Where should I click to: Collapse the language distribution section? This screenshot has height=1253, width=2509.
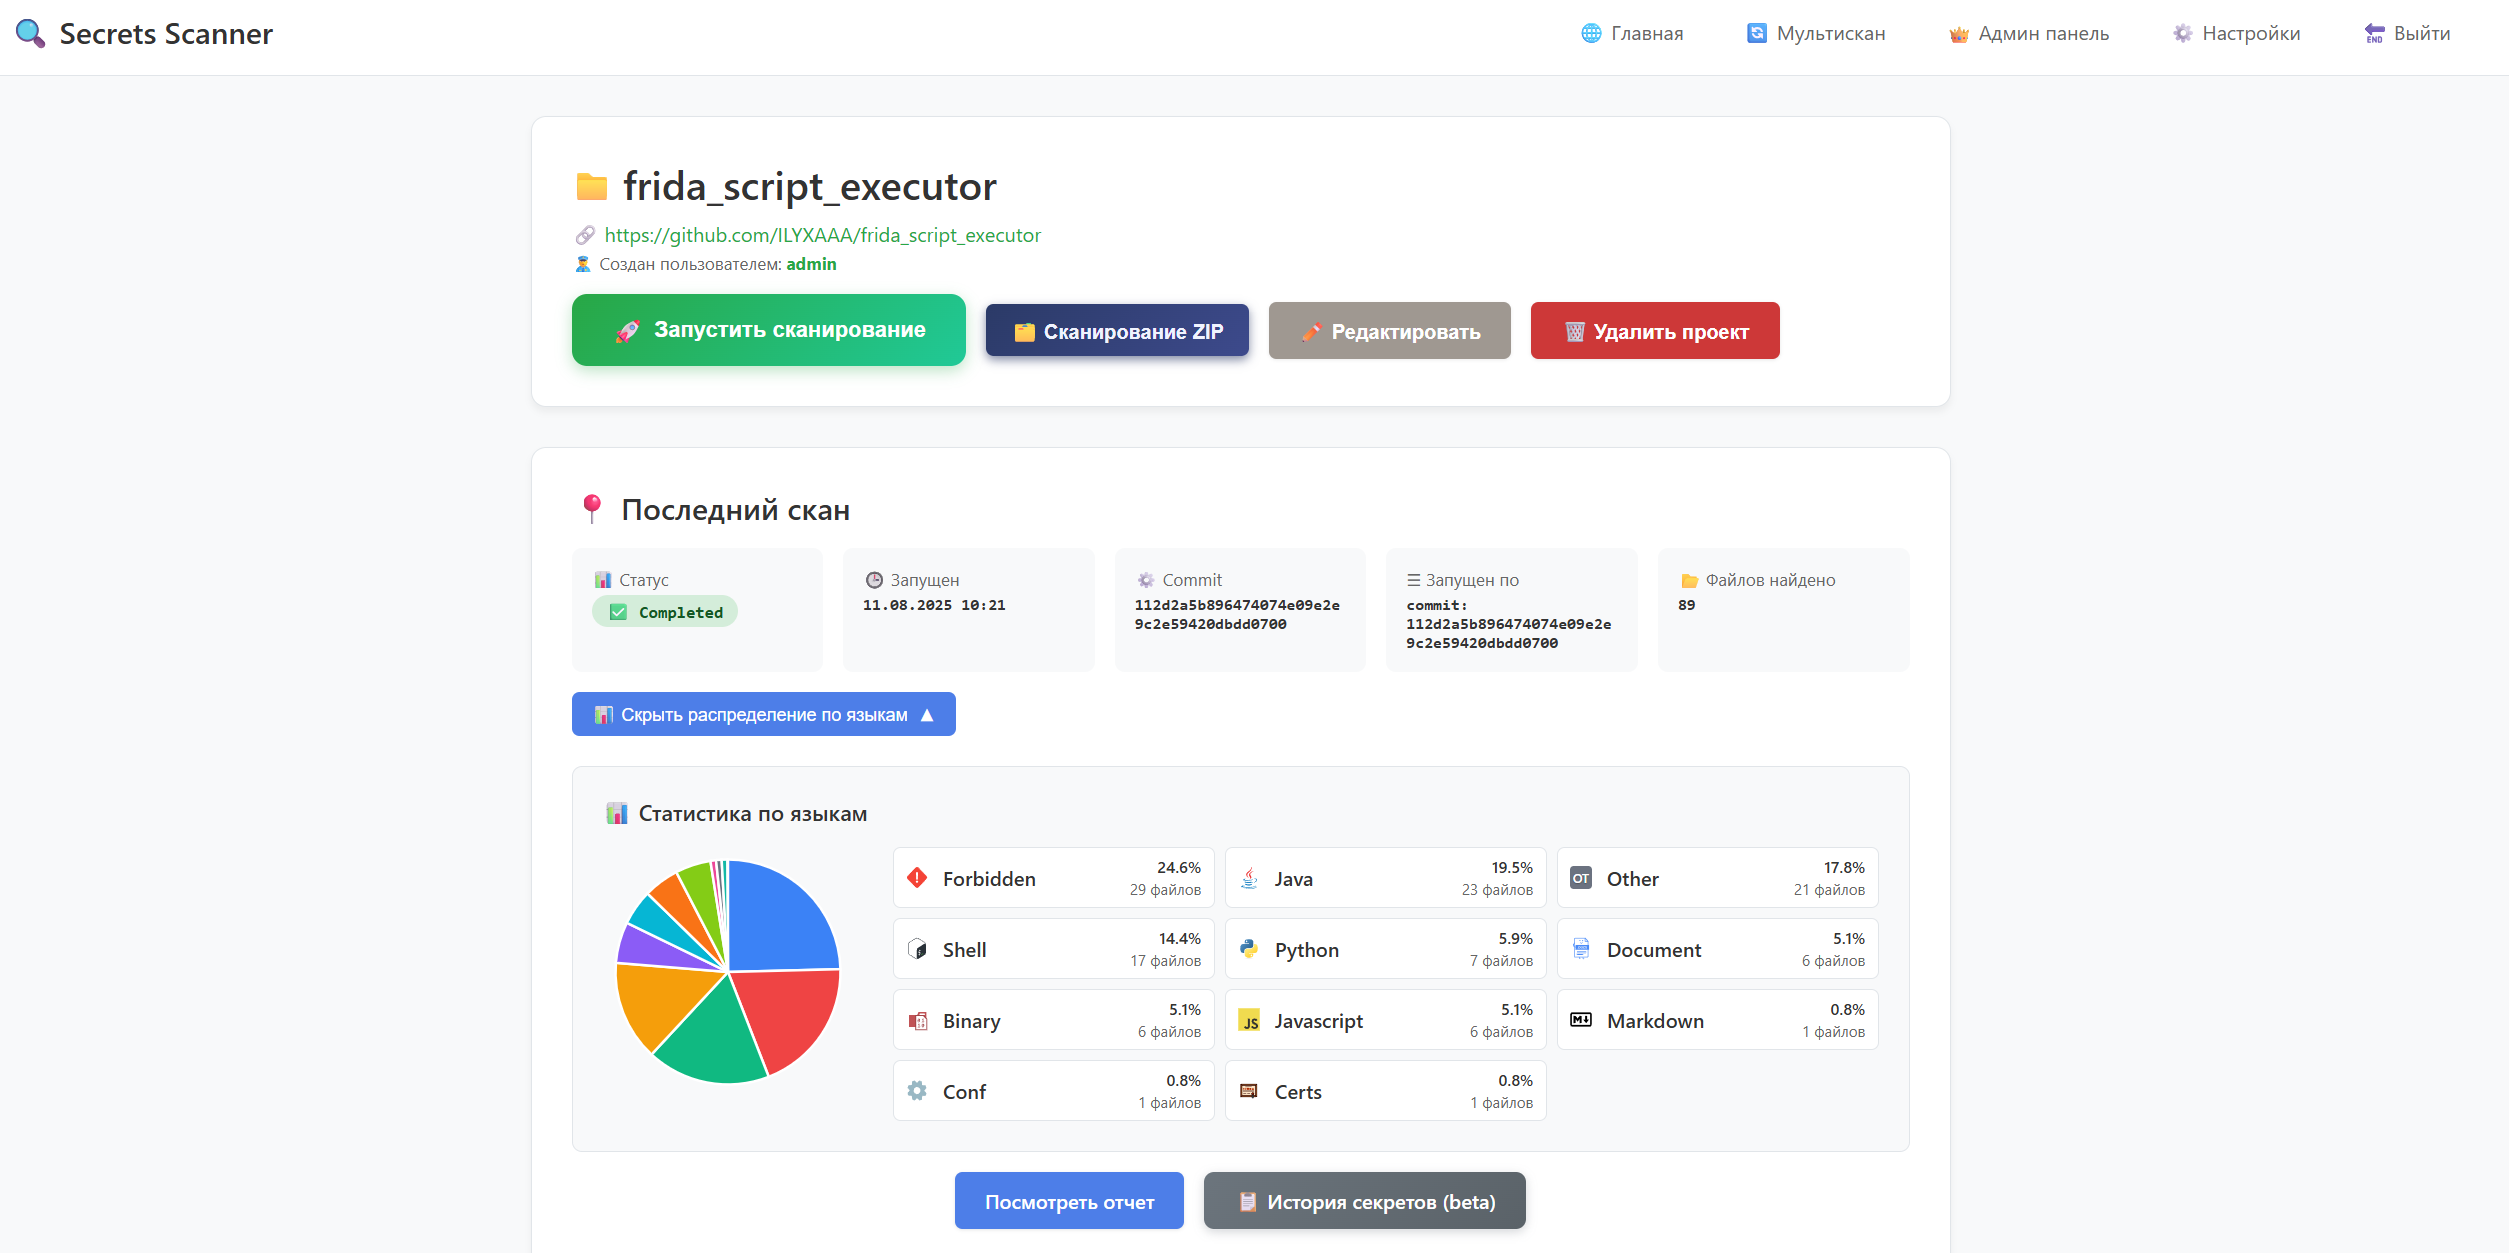(763, 714)
